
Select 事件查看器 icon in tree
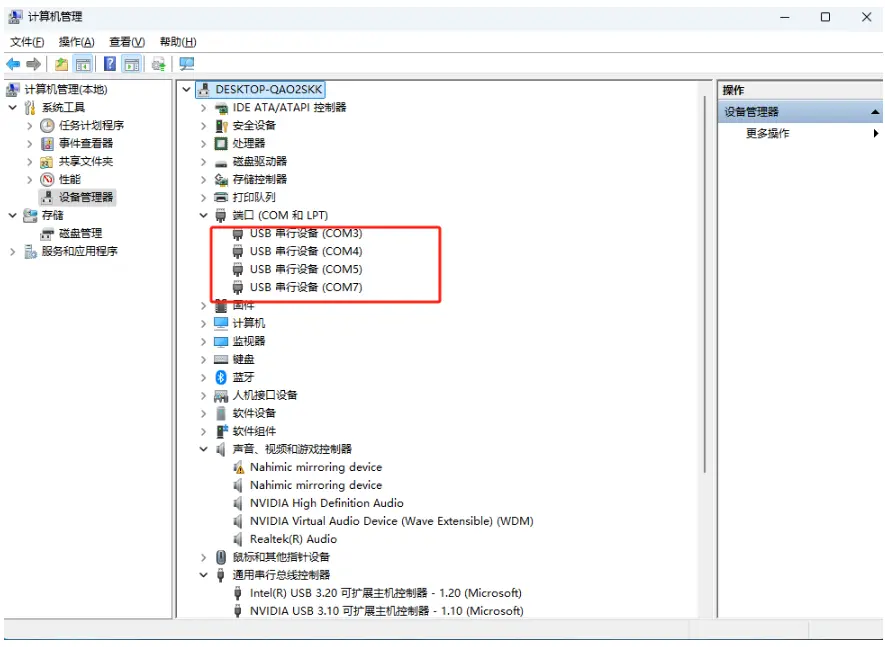click(47, 143)
